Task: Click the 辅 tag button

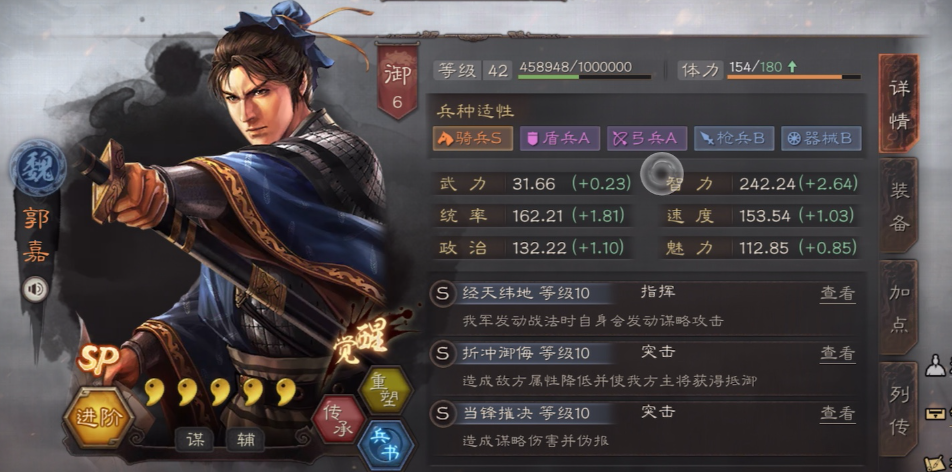Action: point(245,440)
